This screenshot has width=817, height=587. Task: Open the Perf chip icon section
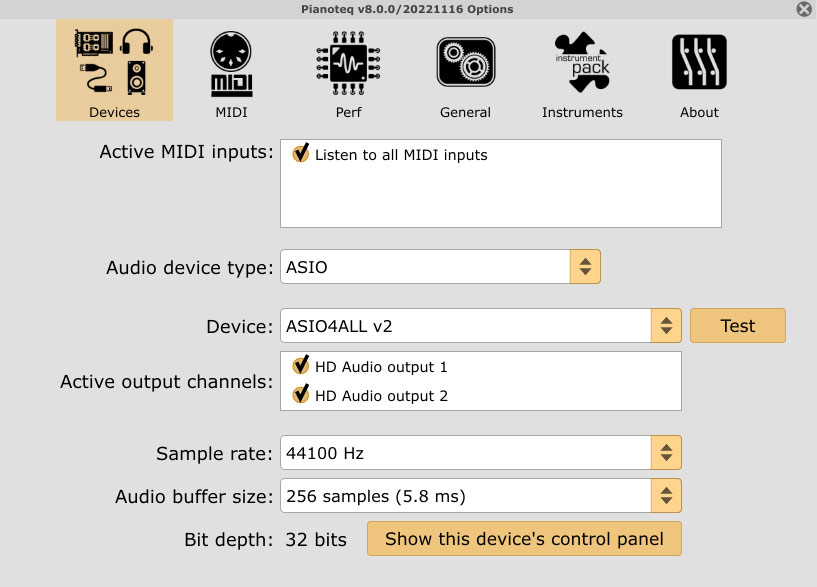click(x=349, y=70)
